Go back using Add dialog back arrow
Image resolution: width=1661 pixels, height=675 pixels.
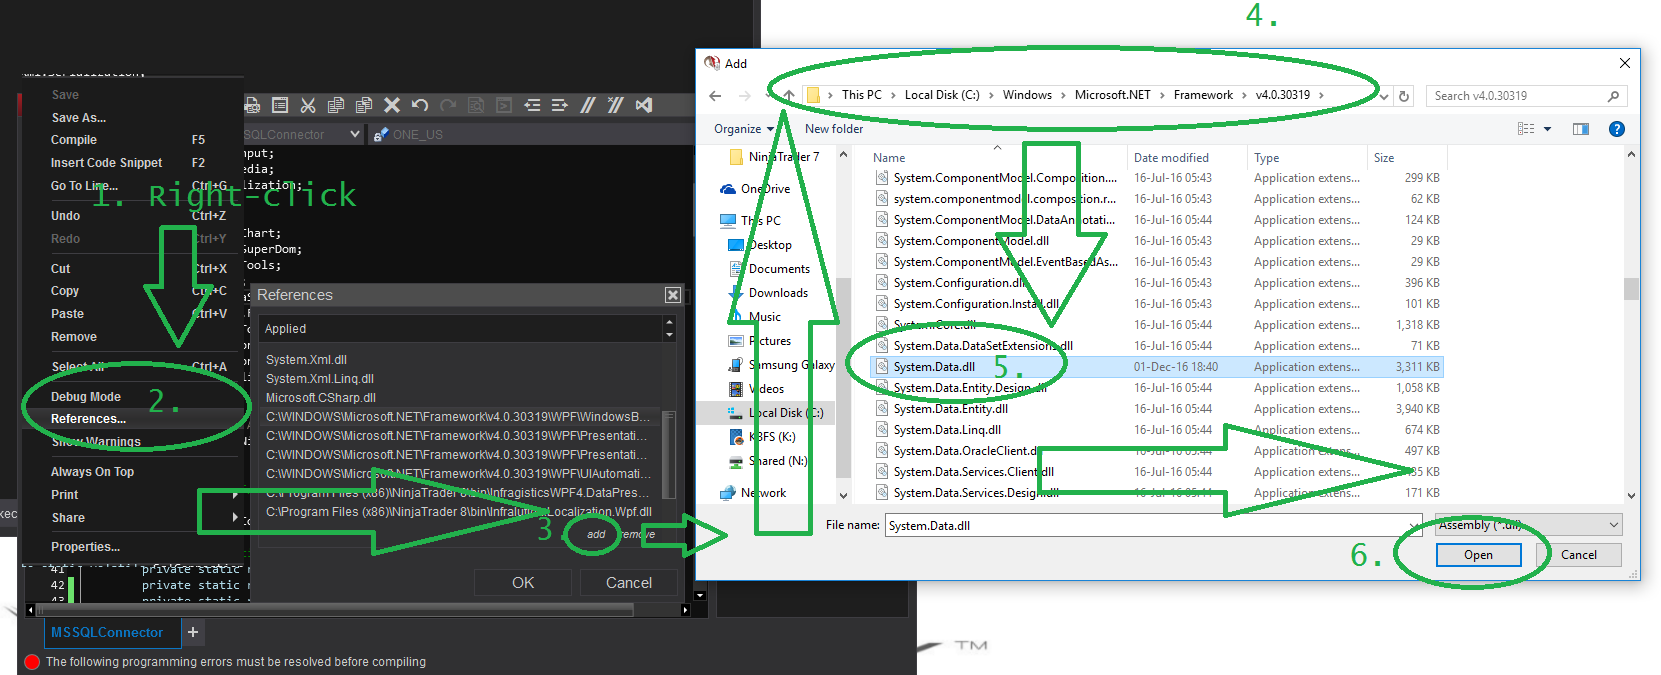tap(715, 96)
